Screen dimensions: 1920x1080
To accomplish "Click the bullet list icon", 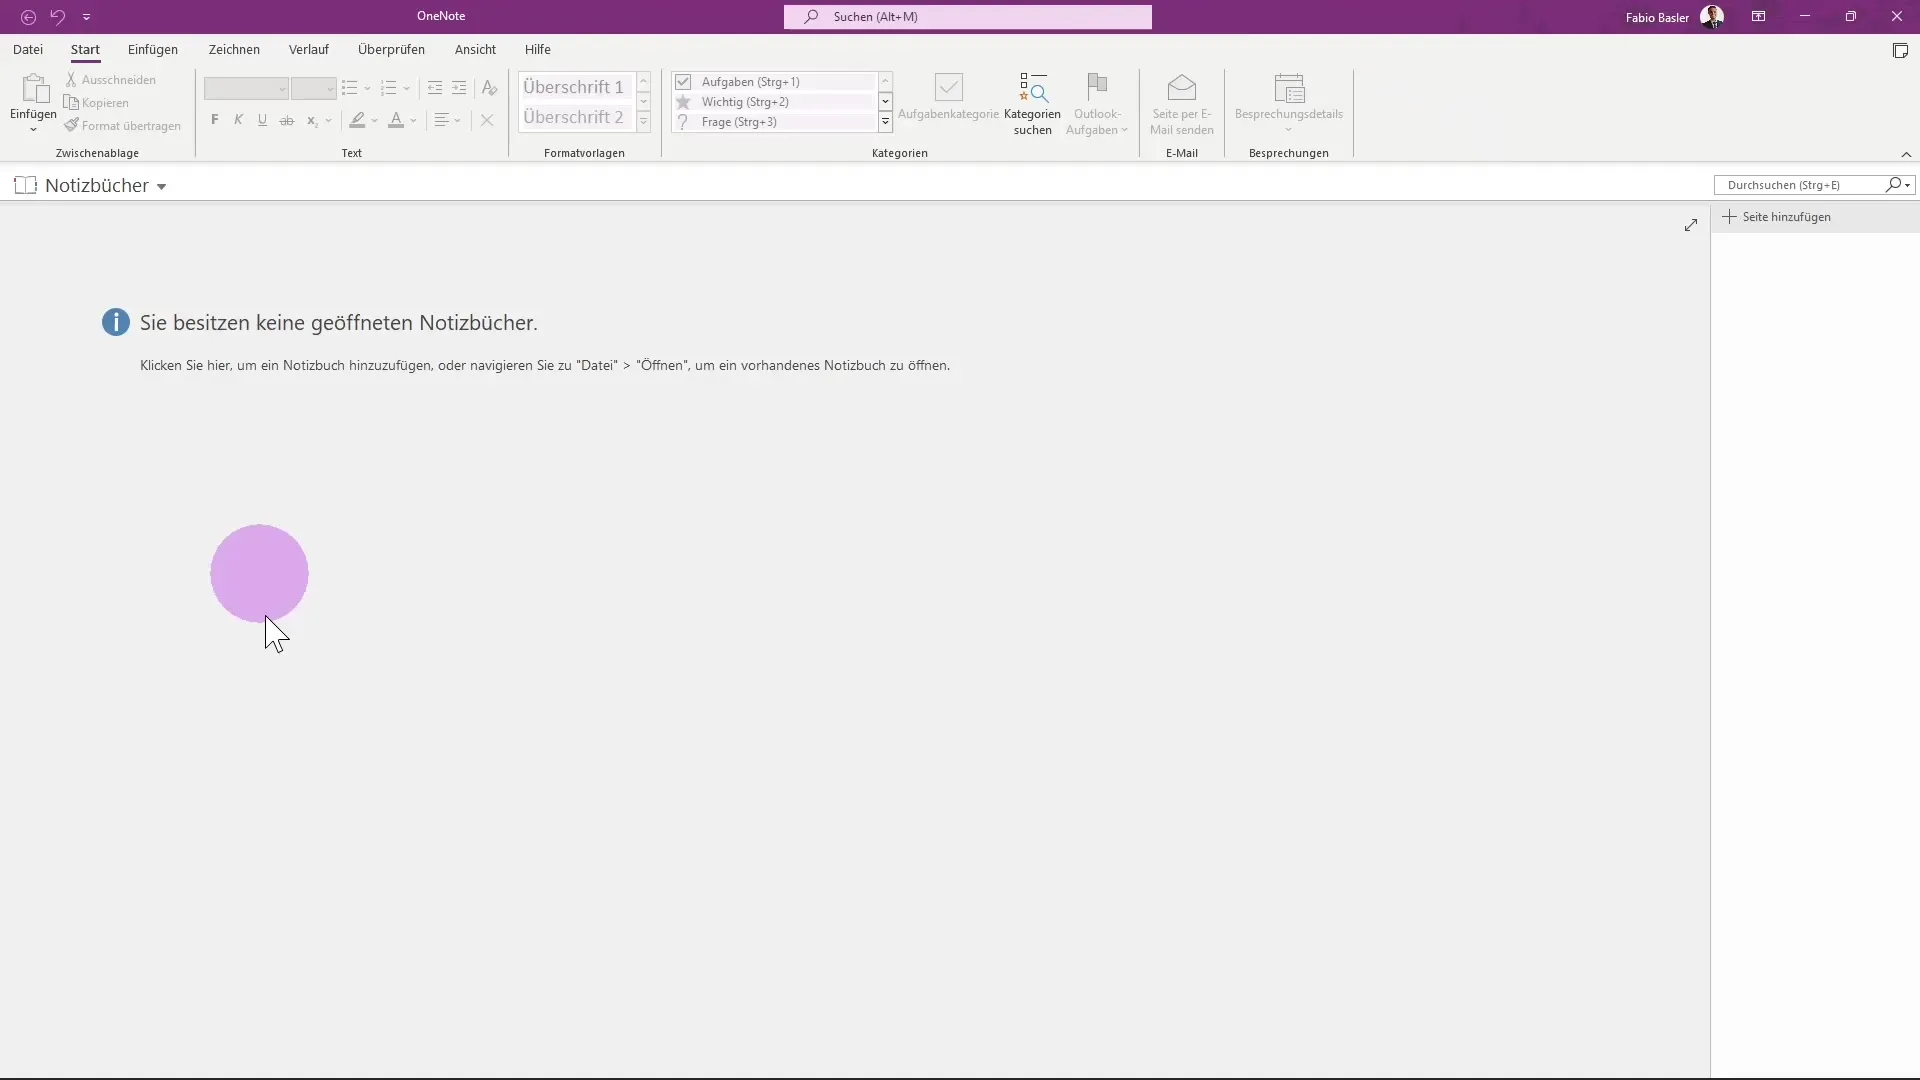I will tap(350, 89).
